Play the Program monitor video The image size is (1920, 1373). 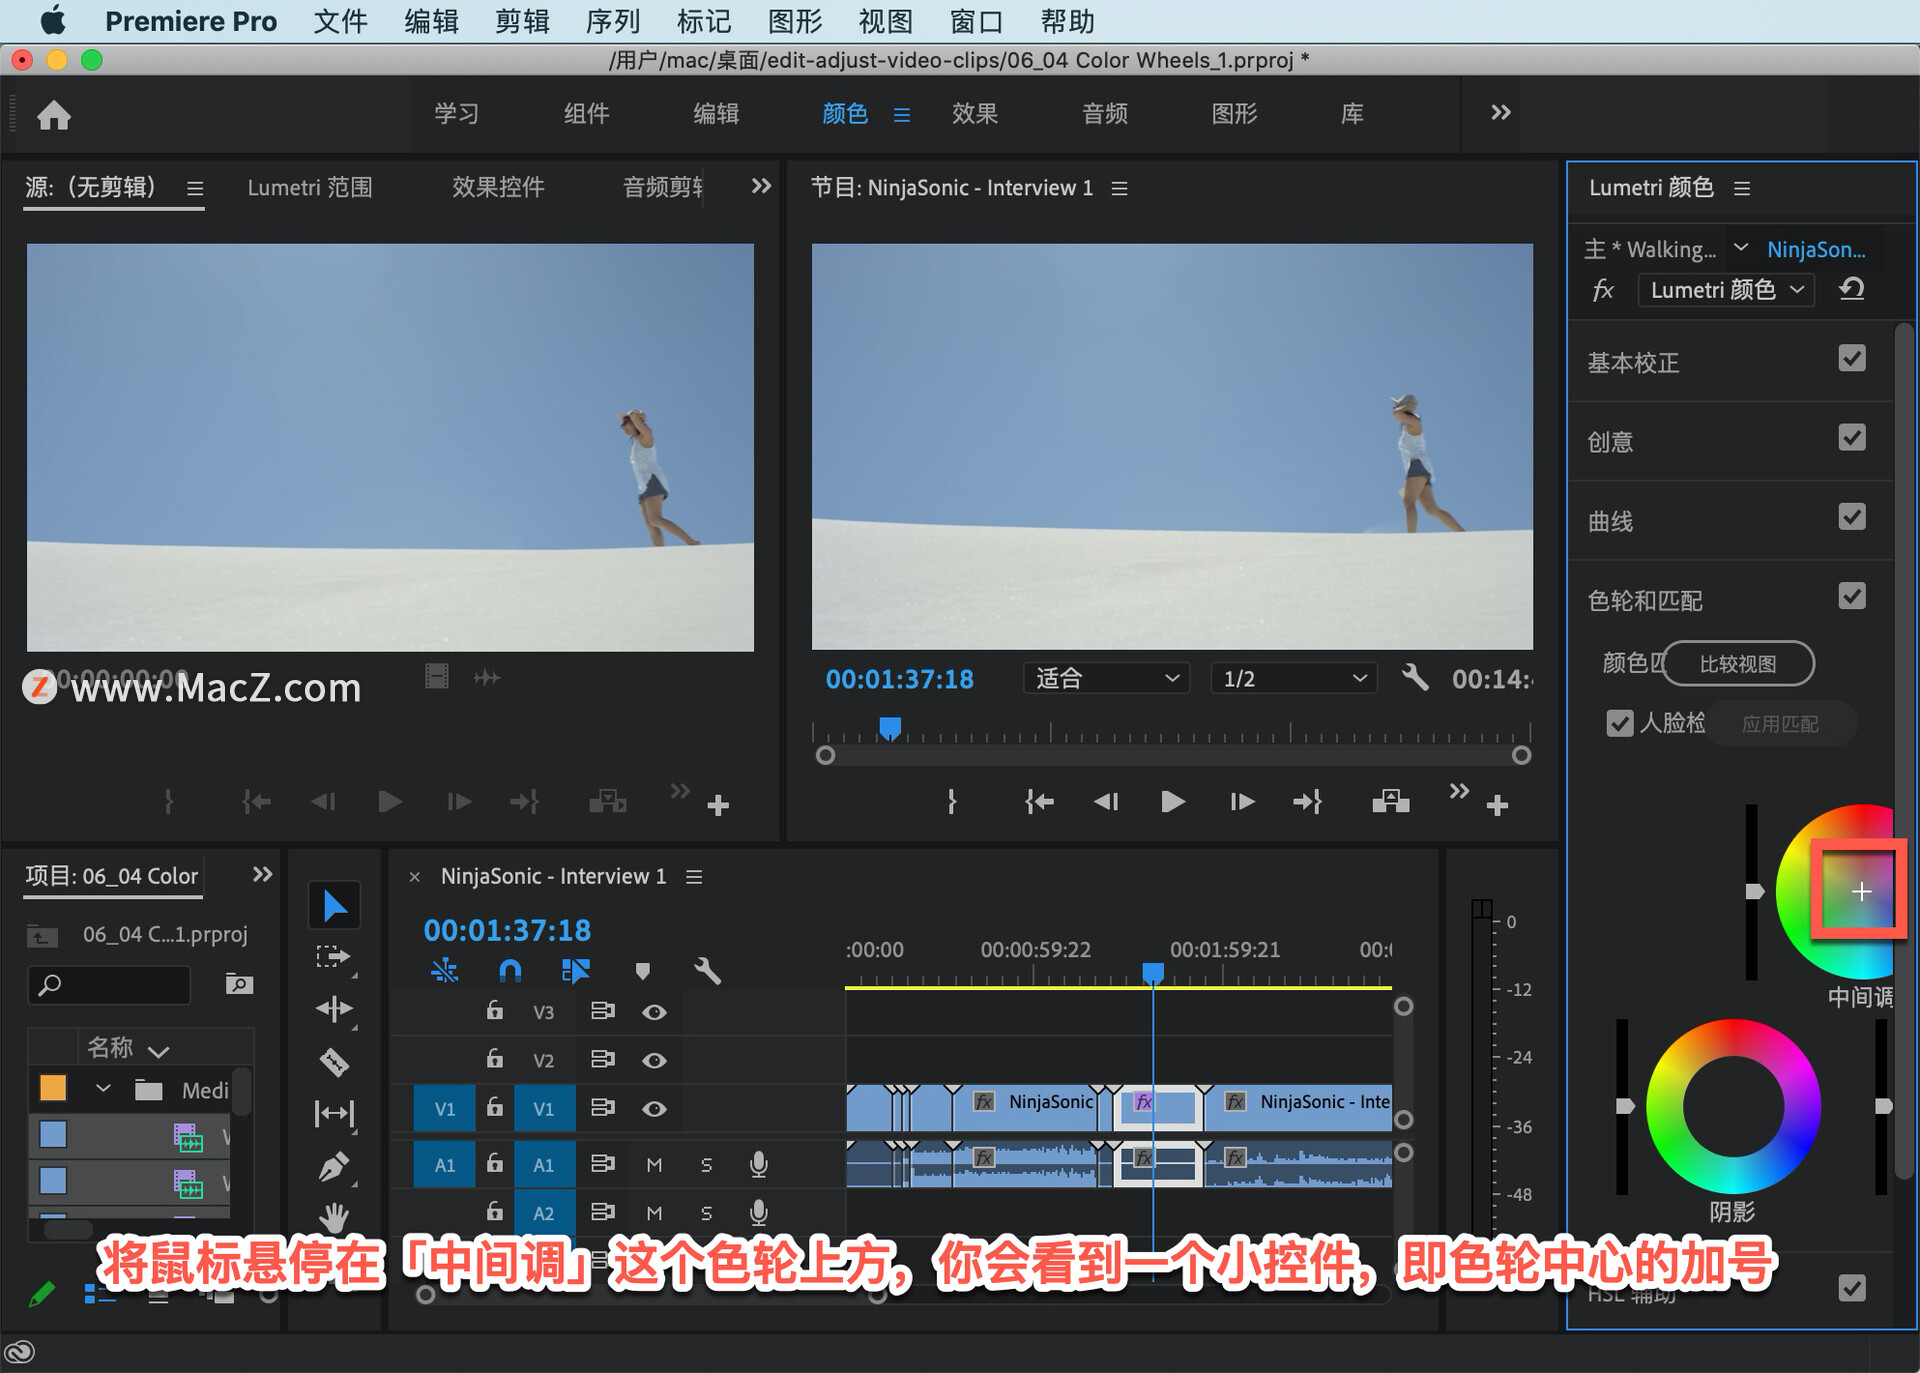(1172, 802)
